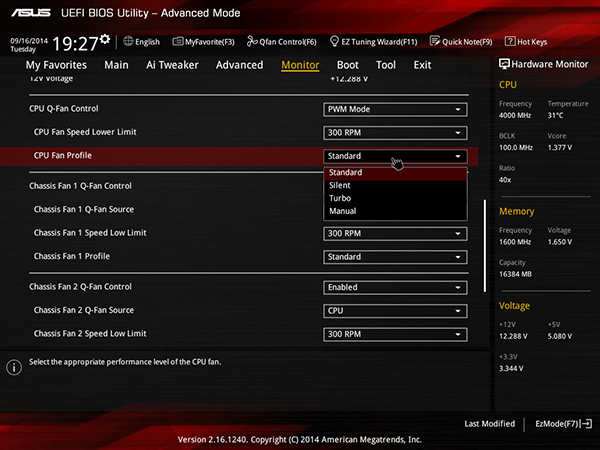The height and width of the screenshot is (450, 600).
Task: Click the Hot Keys label
Action: point(532,42)
